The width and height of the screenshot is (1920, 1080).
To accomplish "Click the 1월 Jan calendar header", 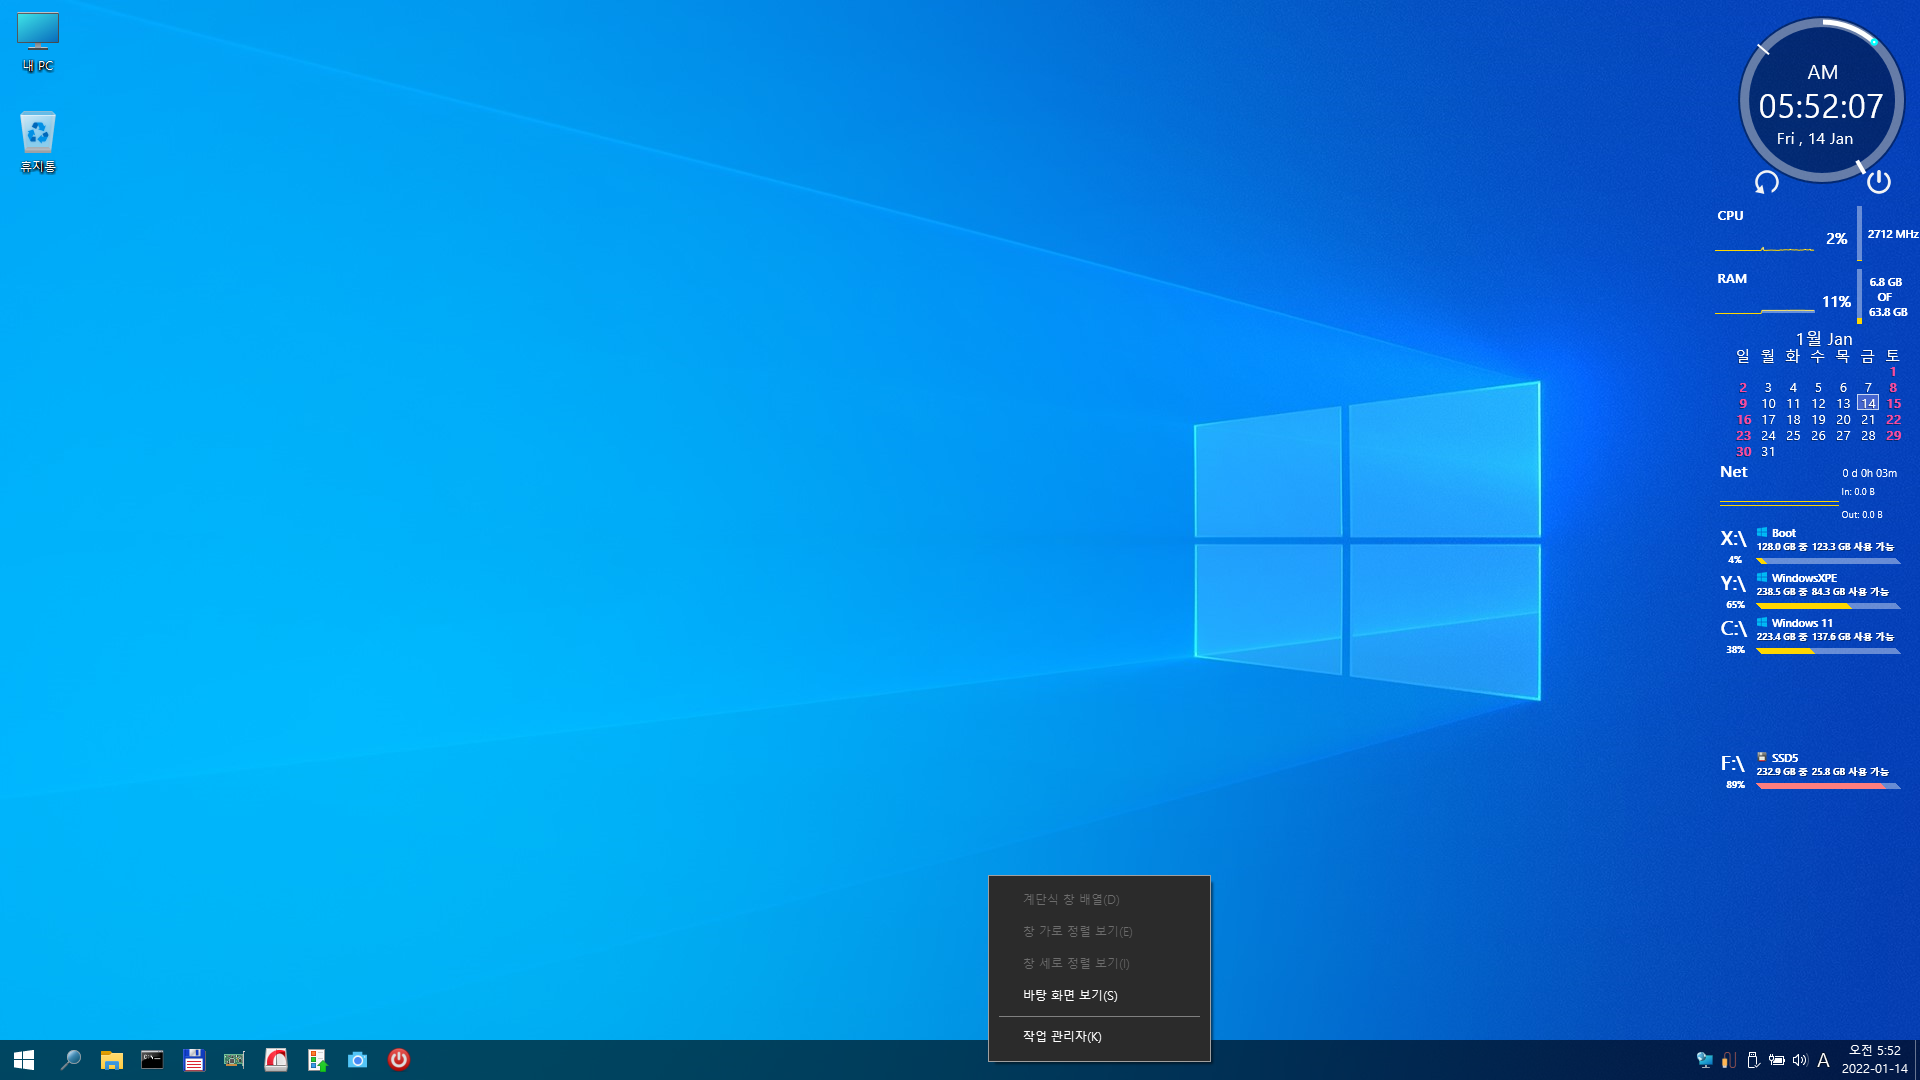I will pos(1824,339).
